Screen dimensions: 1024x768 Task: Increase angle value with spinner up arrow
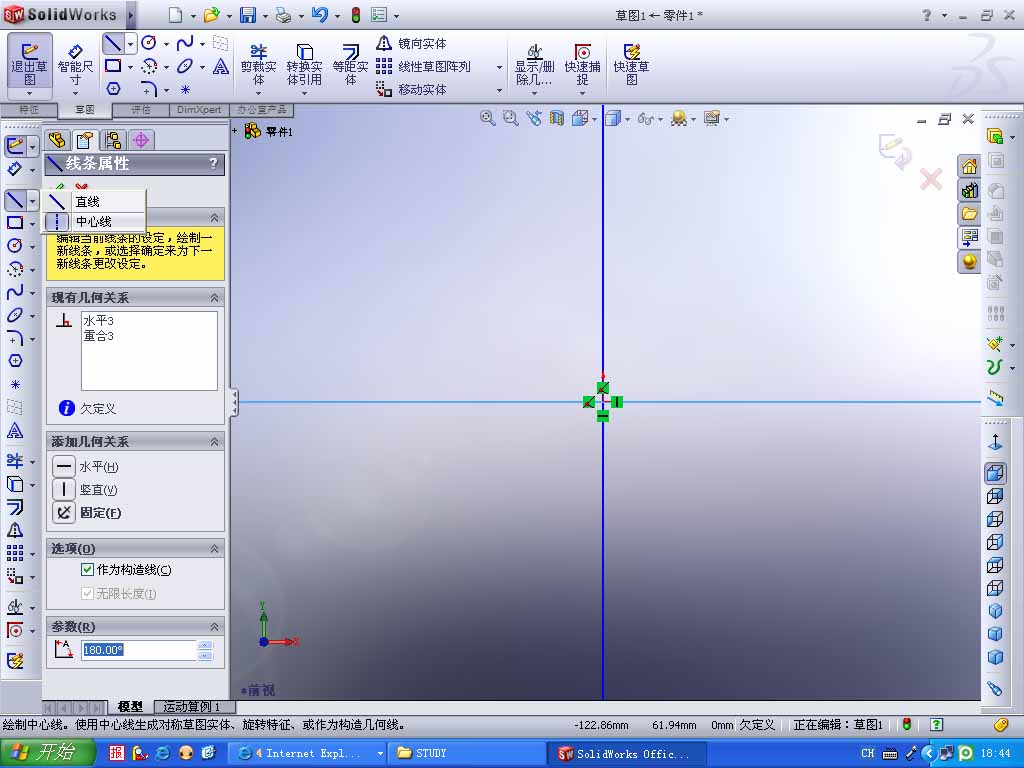[x=205, y=645]
